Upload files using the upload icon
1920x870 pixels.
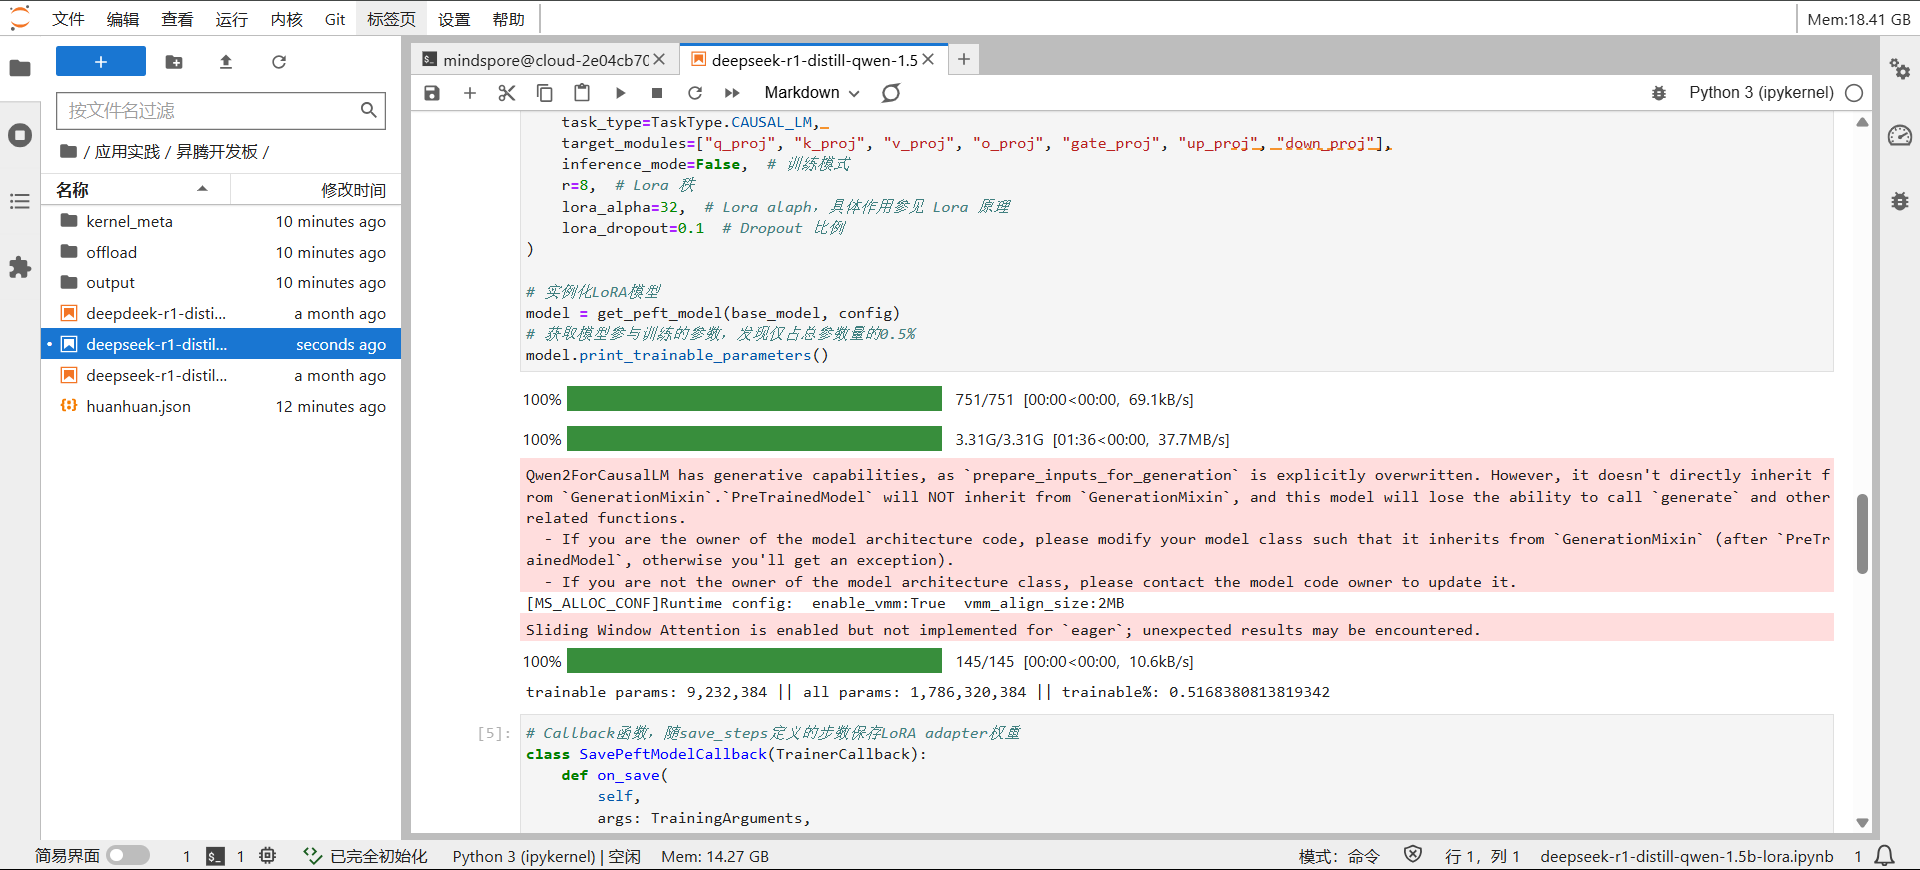226,62
